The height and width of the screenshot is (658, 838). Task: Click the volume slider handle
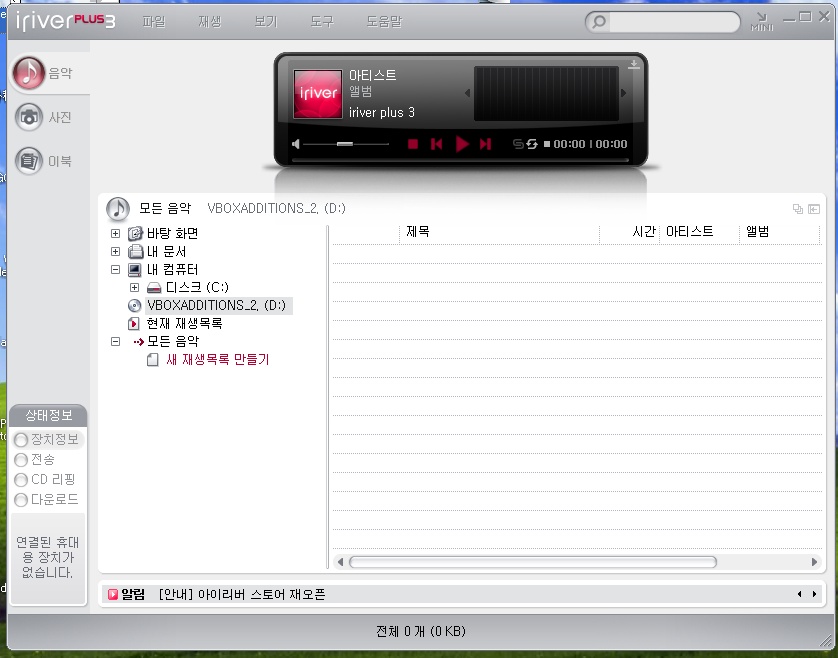coord(345,144)
